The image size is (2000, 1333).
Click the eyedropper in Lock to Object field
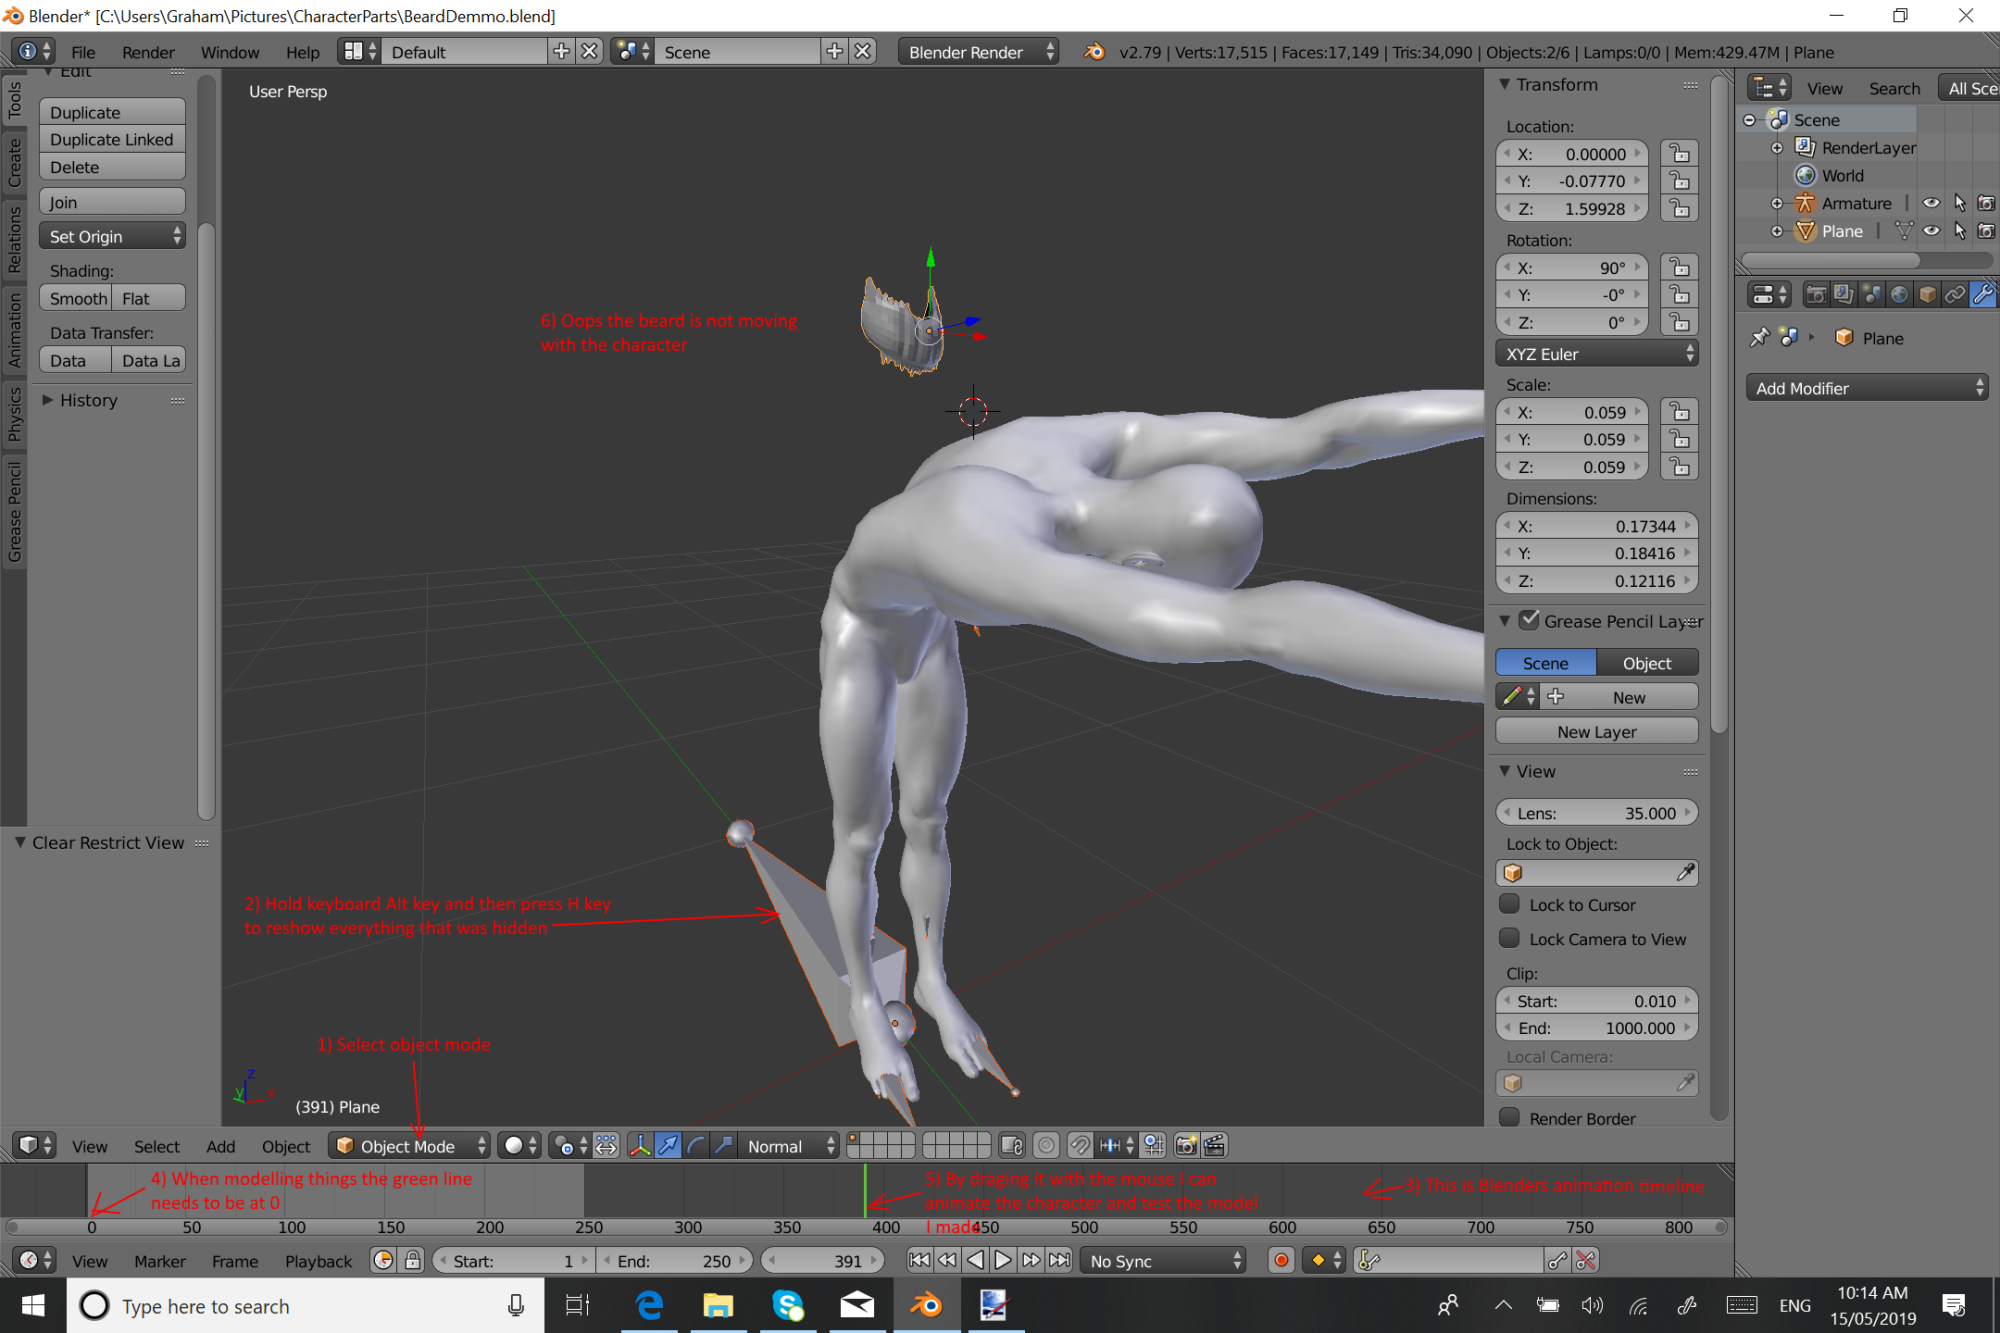[1685, 873]
